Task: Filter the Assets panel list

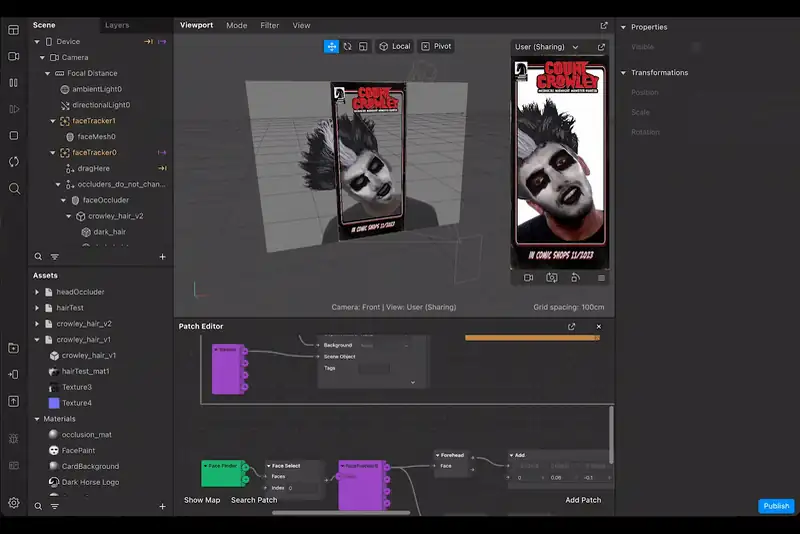Action: (55, 506)
